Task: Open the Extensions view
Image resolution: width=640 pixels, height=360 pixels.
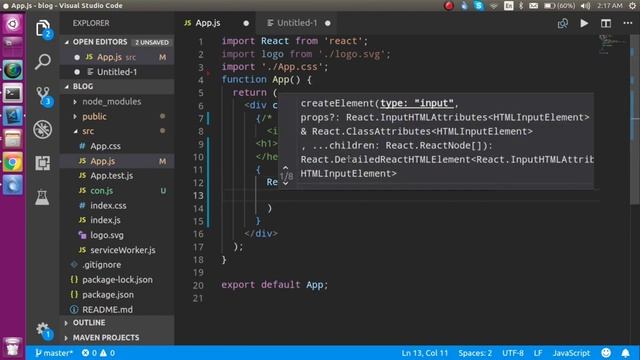Action: [43, 163]
